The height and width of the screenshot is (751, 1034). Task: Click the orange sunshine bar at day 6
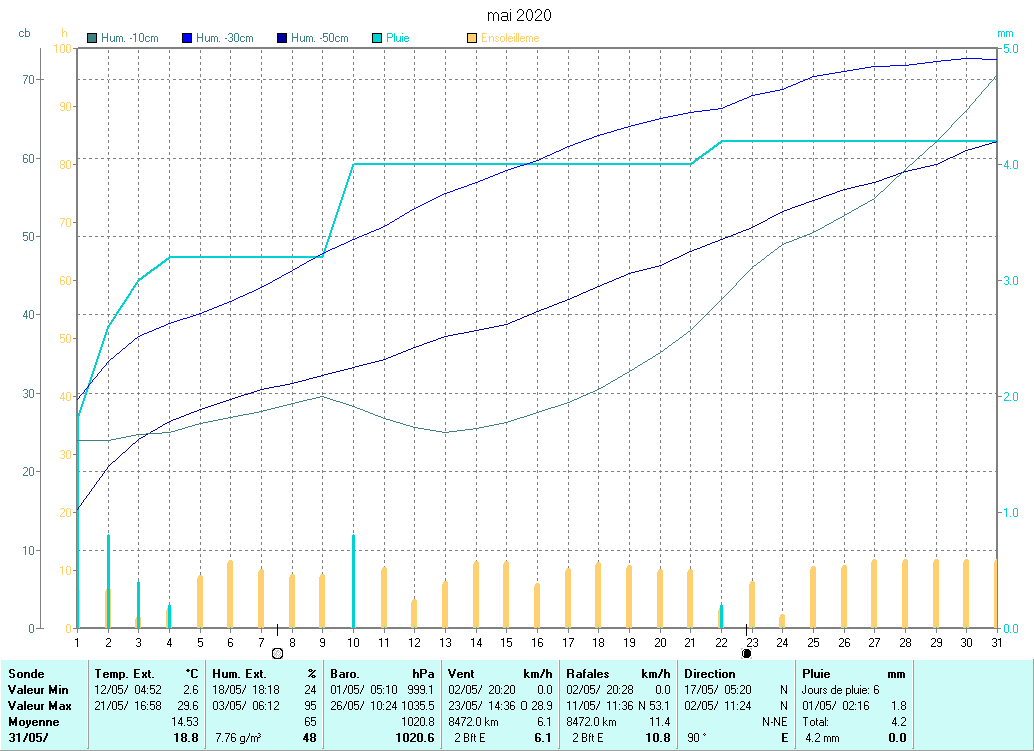[x=230, y=594]
